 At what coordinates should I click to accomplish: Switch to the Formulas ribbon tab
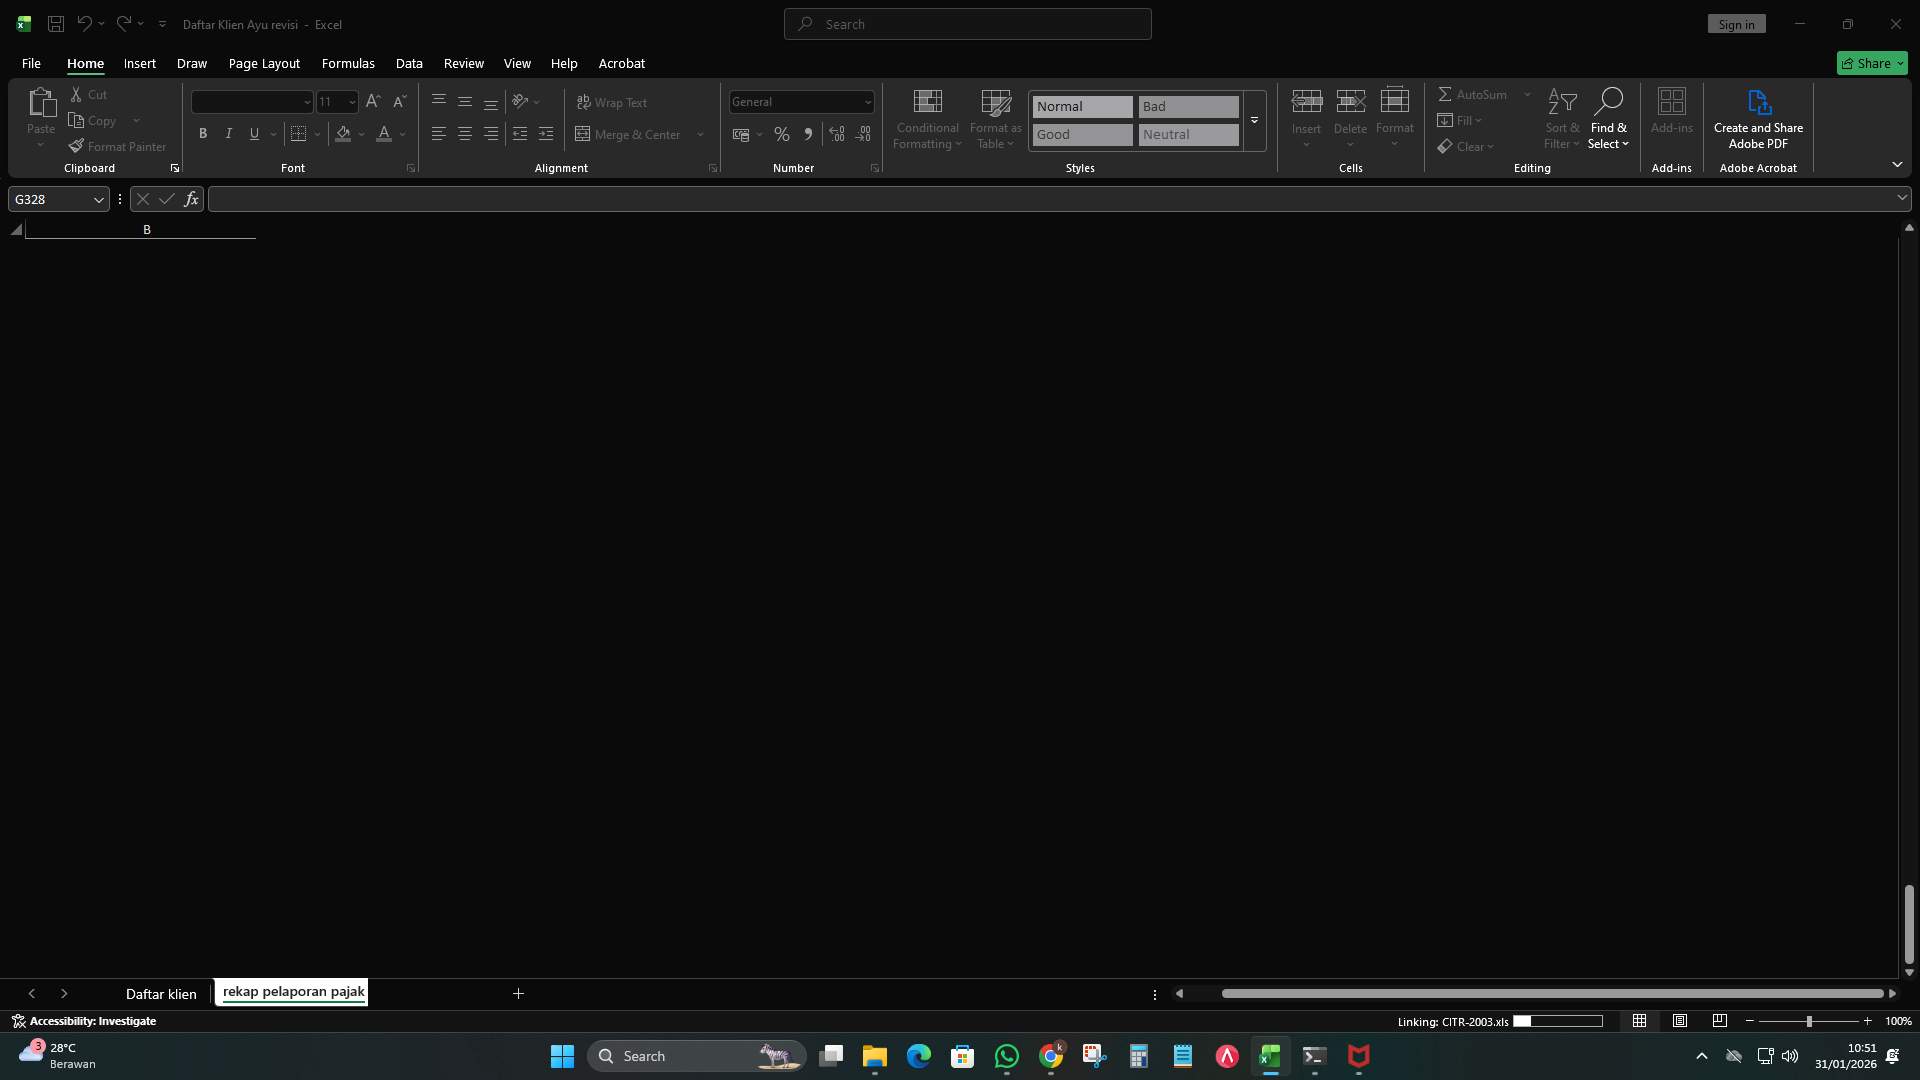coord(347,63)
